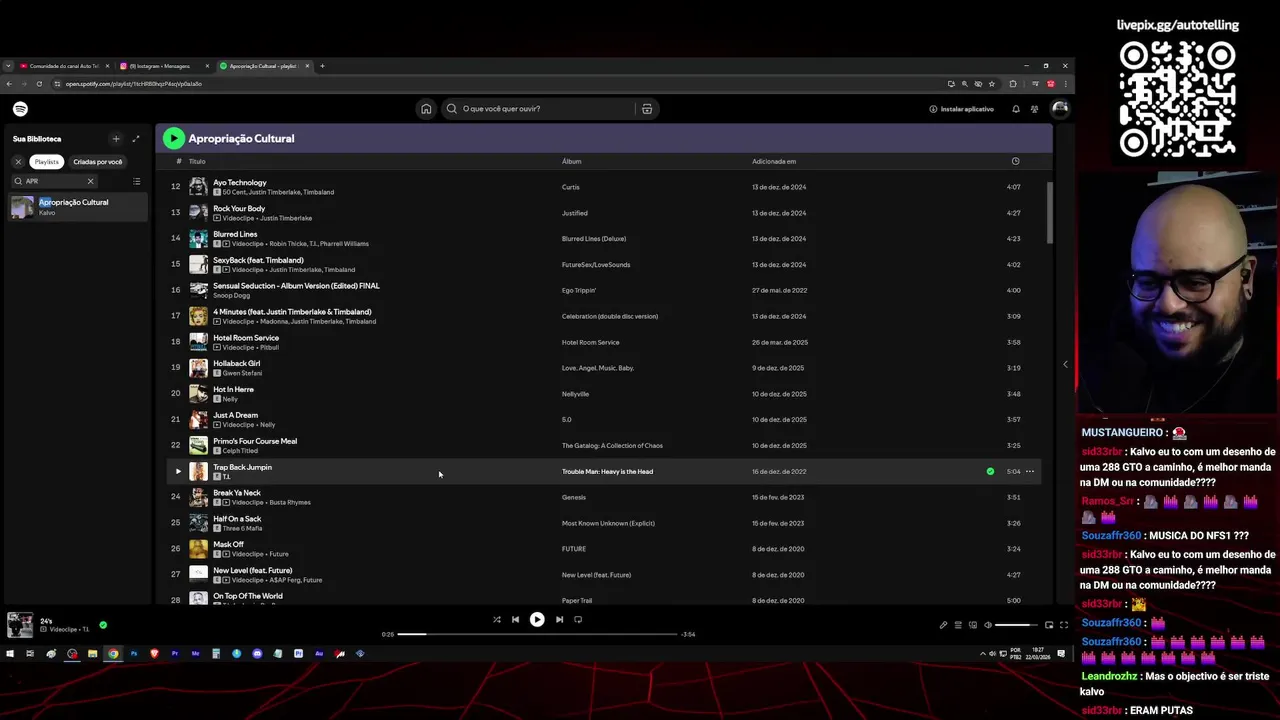Open artist link Snoop Dogg
This screenshot has width=1280, height=720.
point(231,295)
